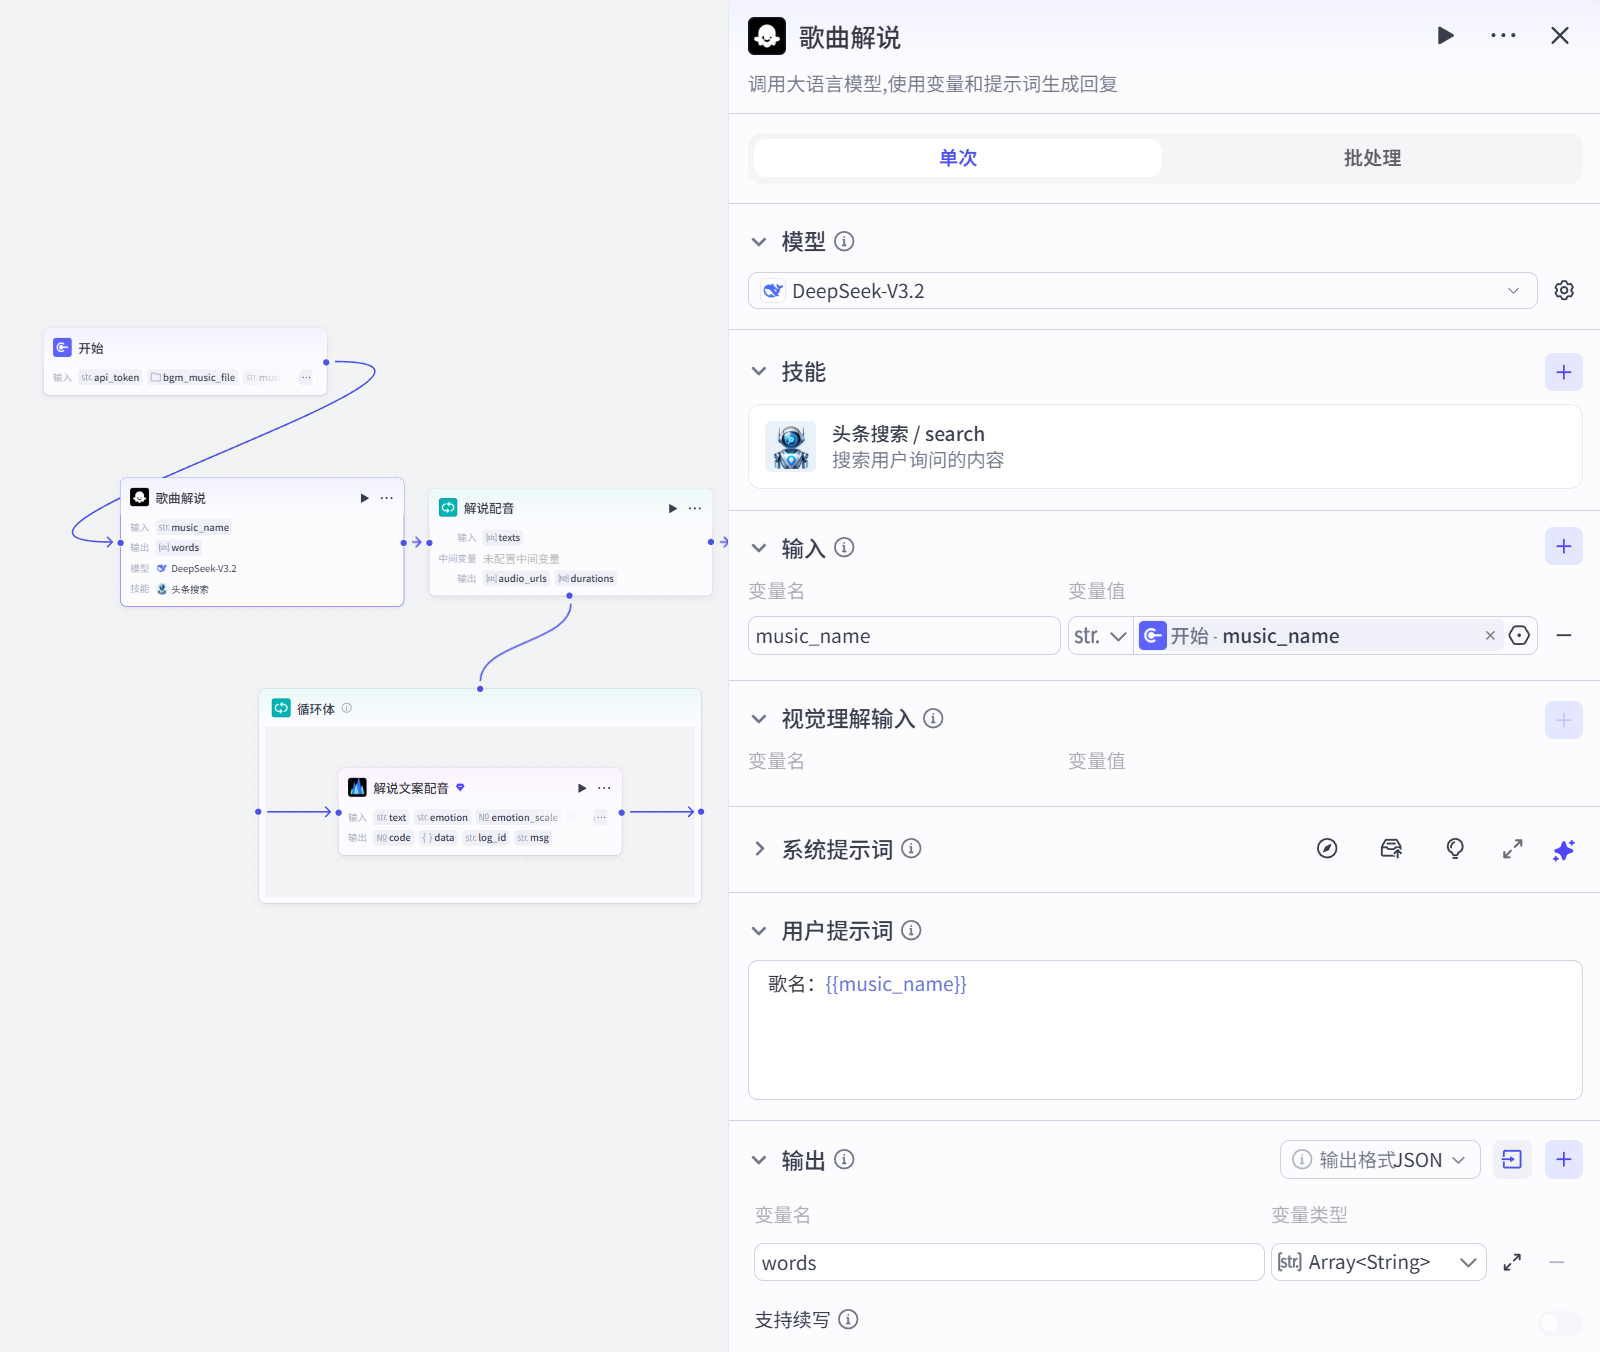The width and height of the screenshot is (1600, 1352).
Task: Open more parameters on the 开始 node
Action: [x=306, y=378]
